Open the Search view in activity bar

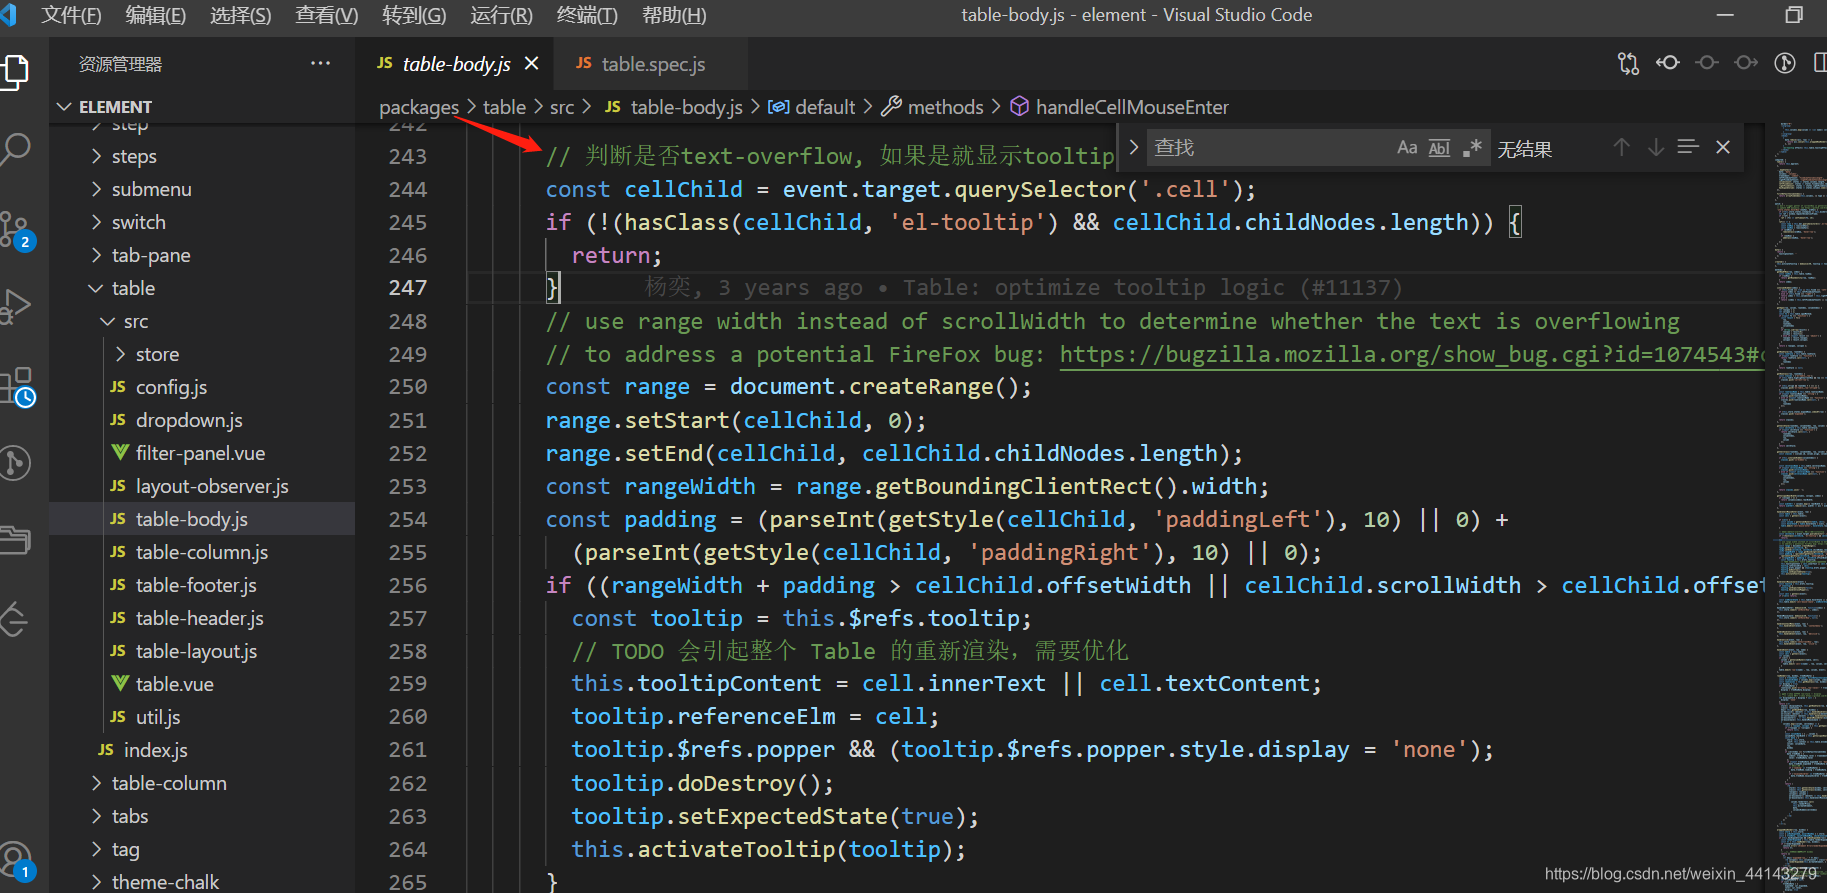(16, 150)
